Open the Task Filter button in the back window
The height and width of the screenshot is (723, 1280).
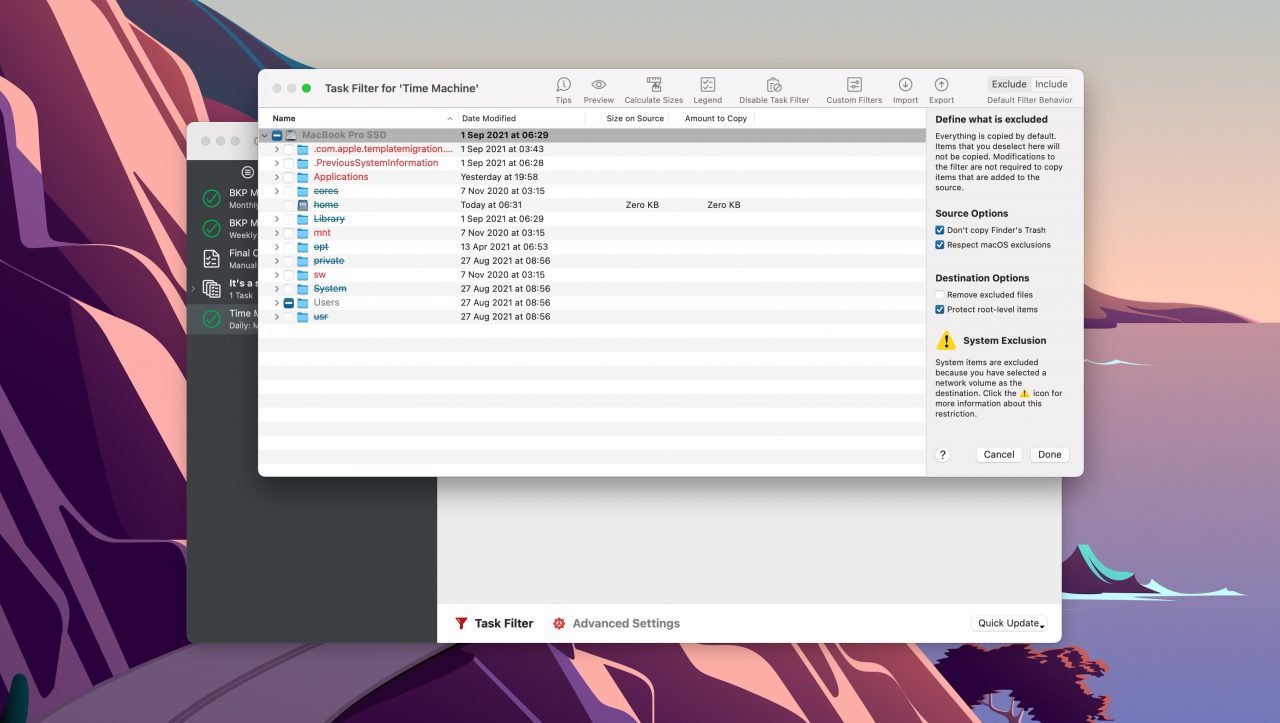[494, 623]
